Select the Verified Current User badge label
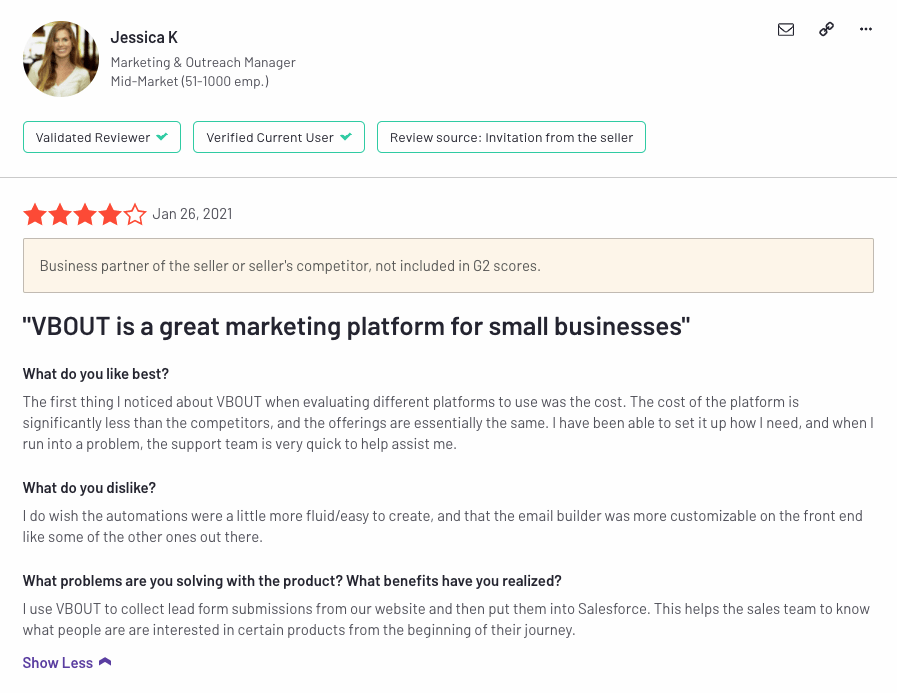897x693 pixels. 270,137
